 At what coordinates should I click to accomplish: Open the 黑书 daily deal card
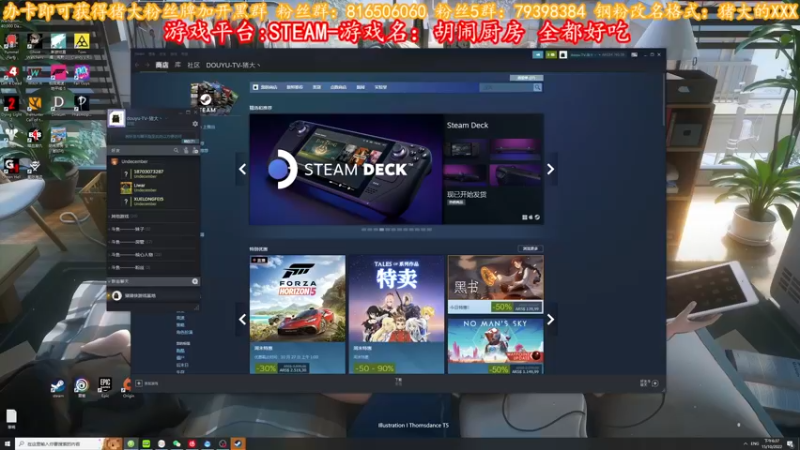pyautogui.click(x=495, y=284)
